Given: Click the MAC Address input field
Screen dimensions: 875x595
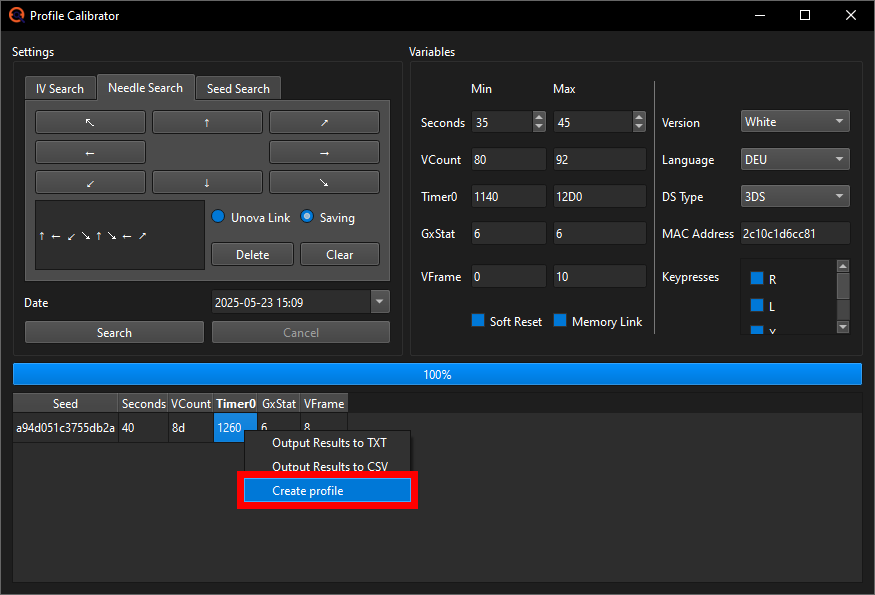Looking at the screenshot, I should (x=795, y=232).
